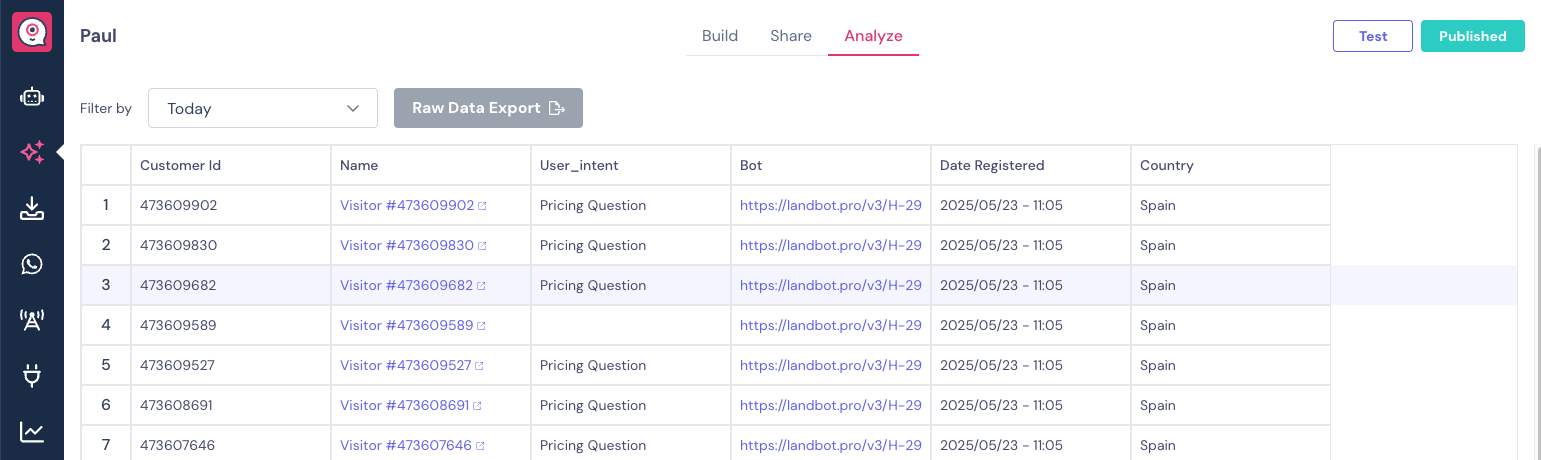This screenshot has width=1541, height=460.
Task: Click the Test button
Action: coord(1373,36)
